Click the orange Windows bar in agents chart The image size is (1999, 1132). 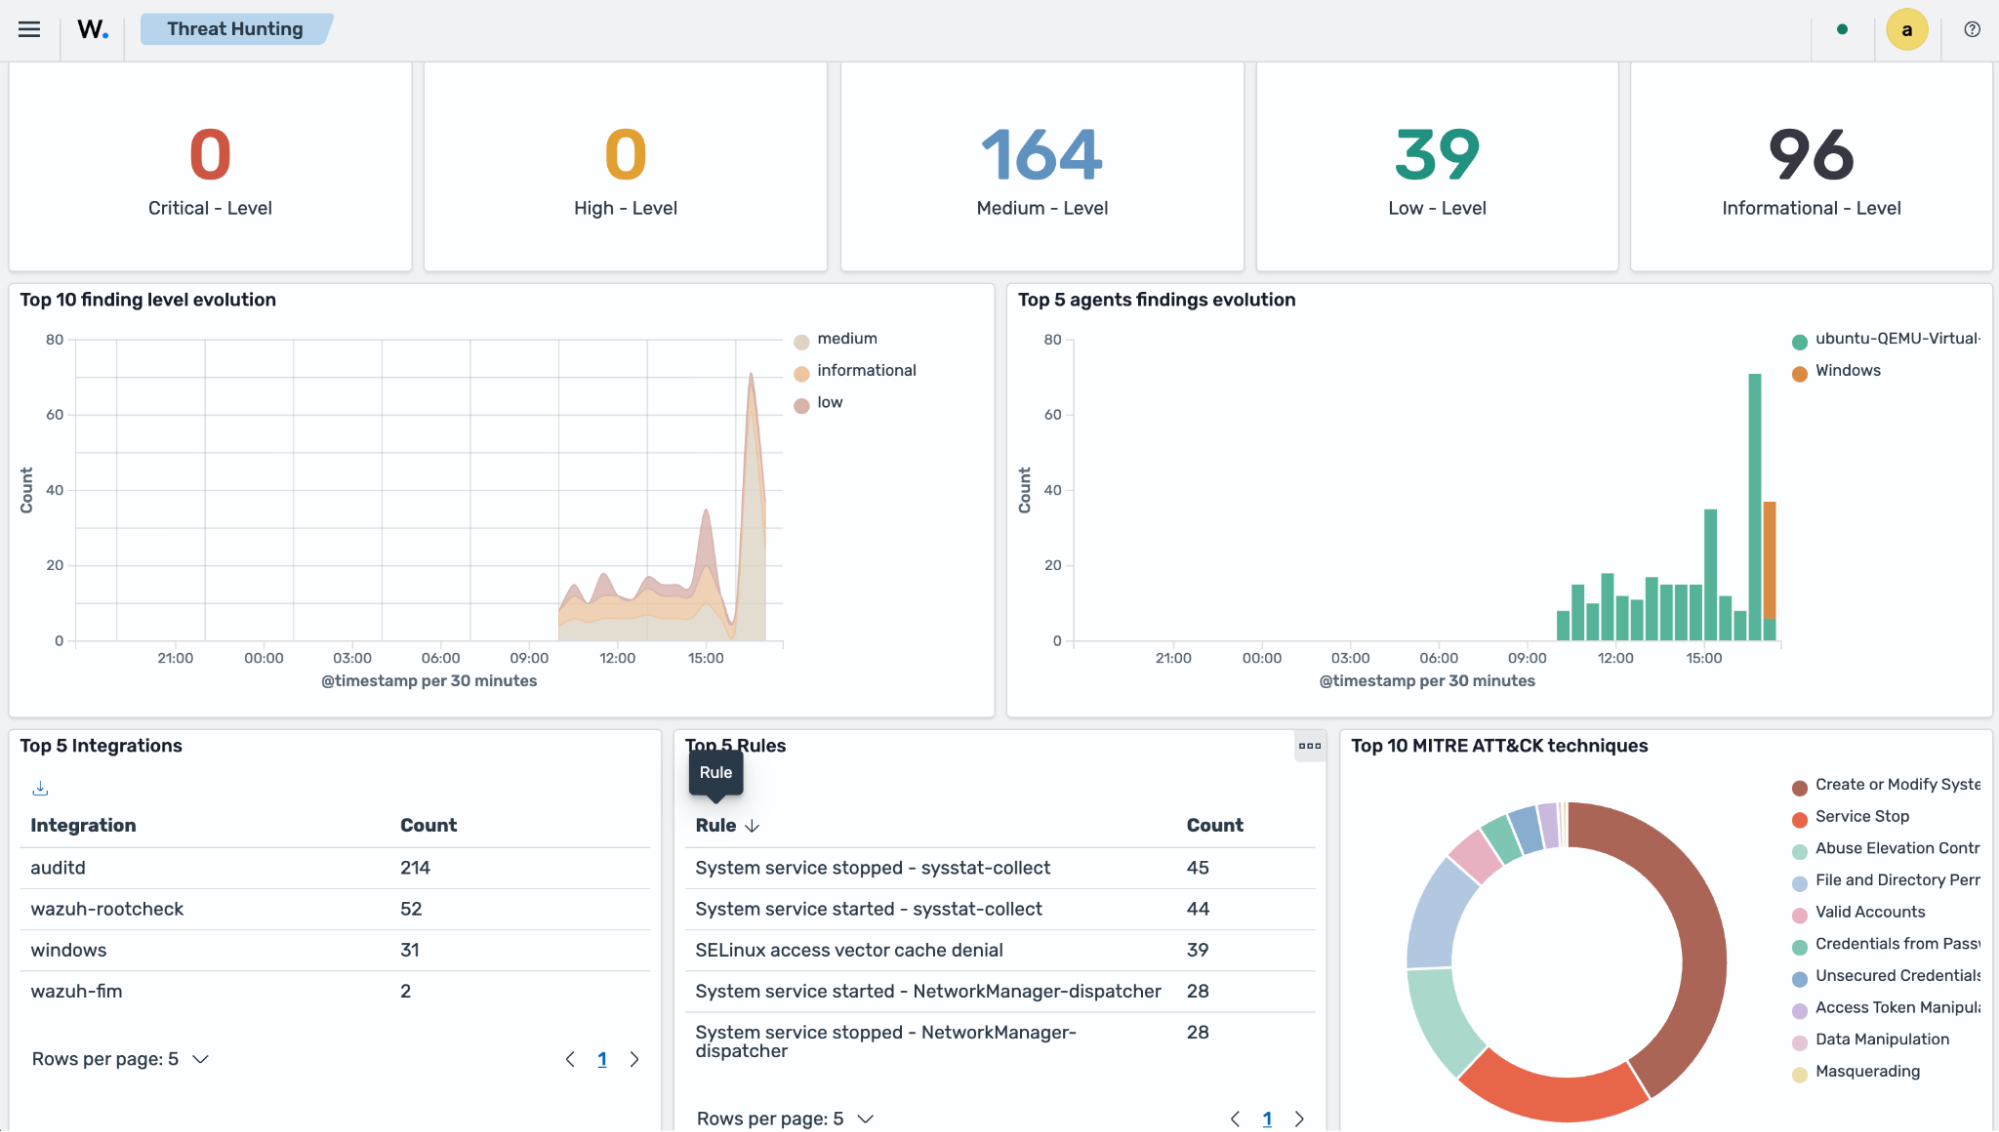pos(1769,560)
